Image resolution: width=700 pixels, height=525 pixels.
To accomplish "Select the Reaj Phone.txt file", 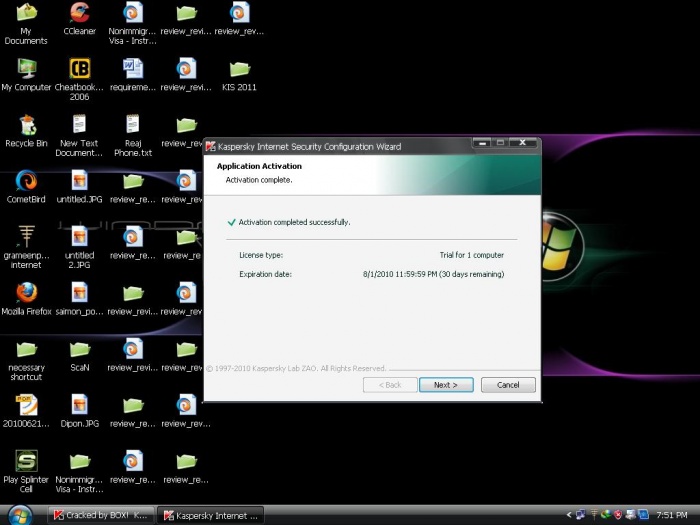I will pos(133,135).
